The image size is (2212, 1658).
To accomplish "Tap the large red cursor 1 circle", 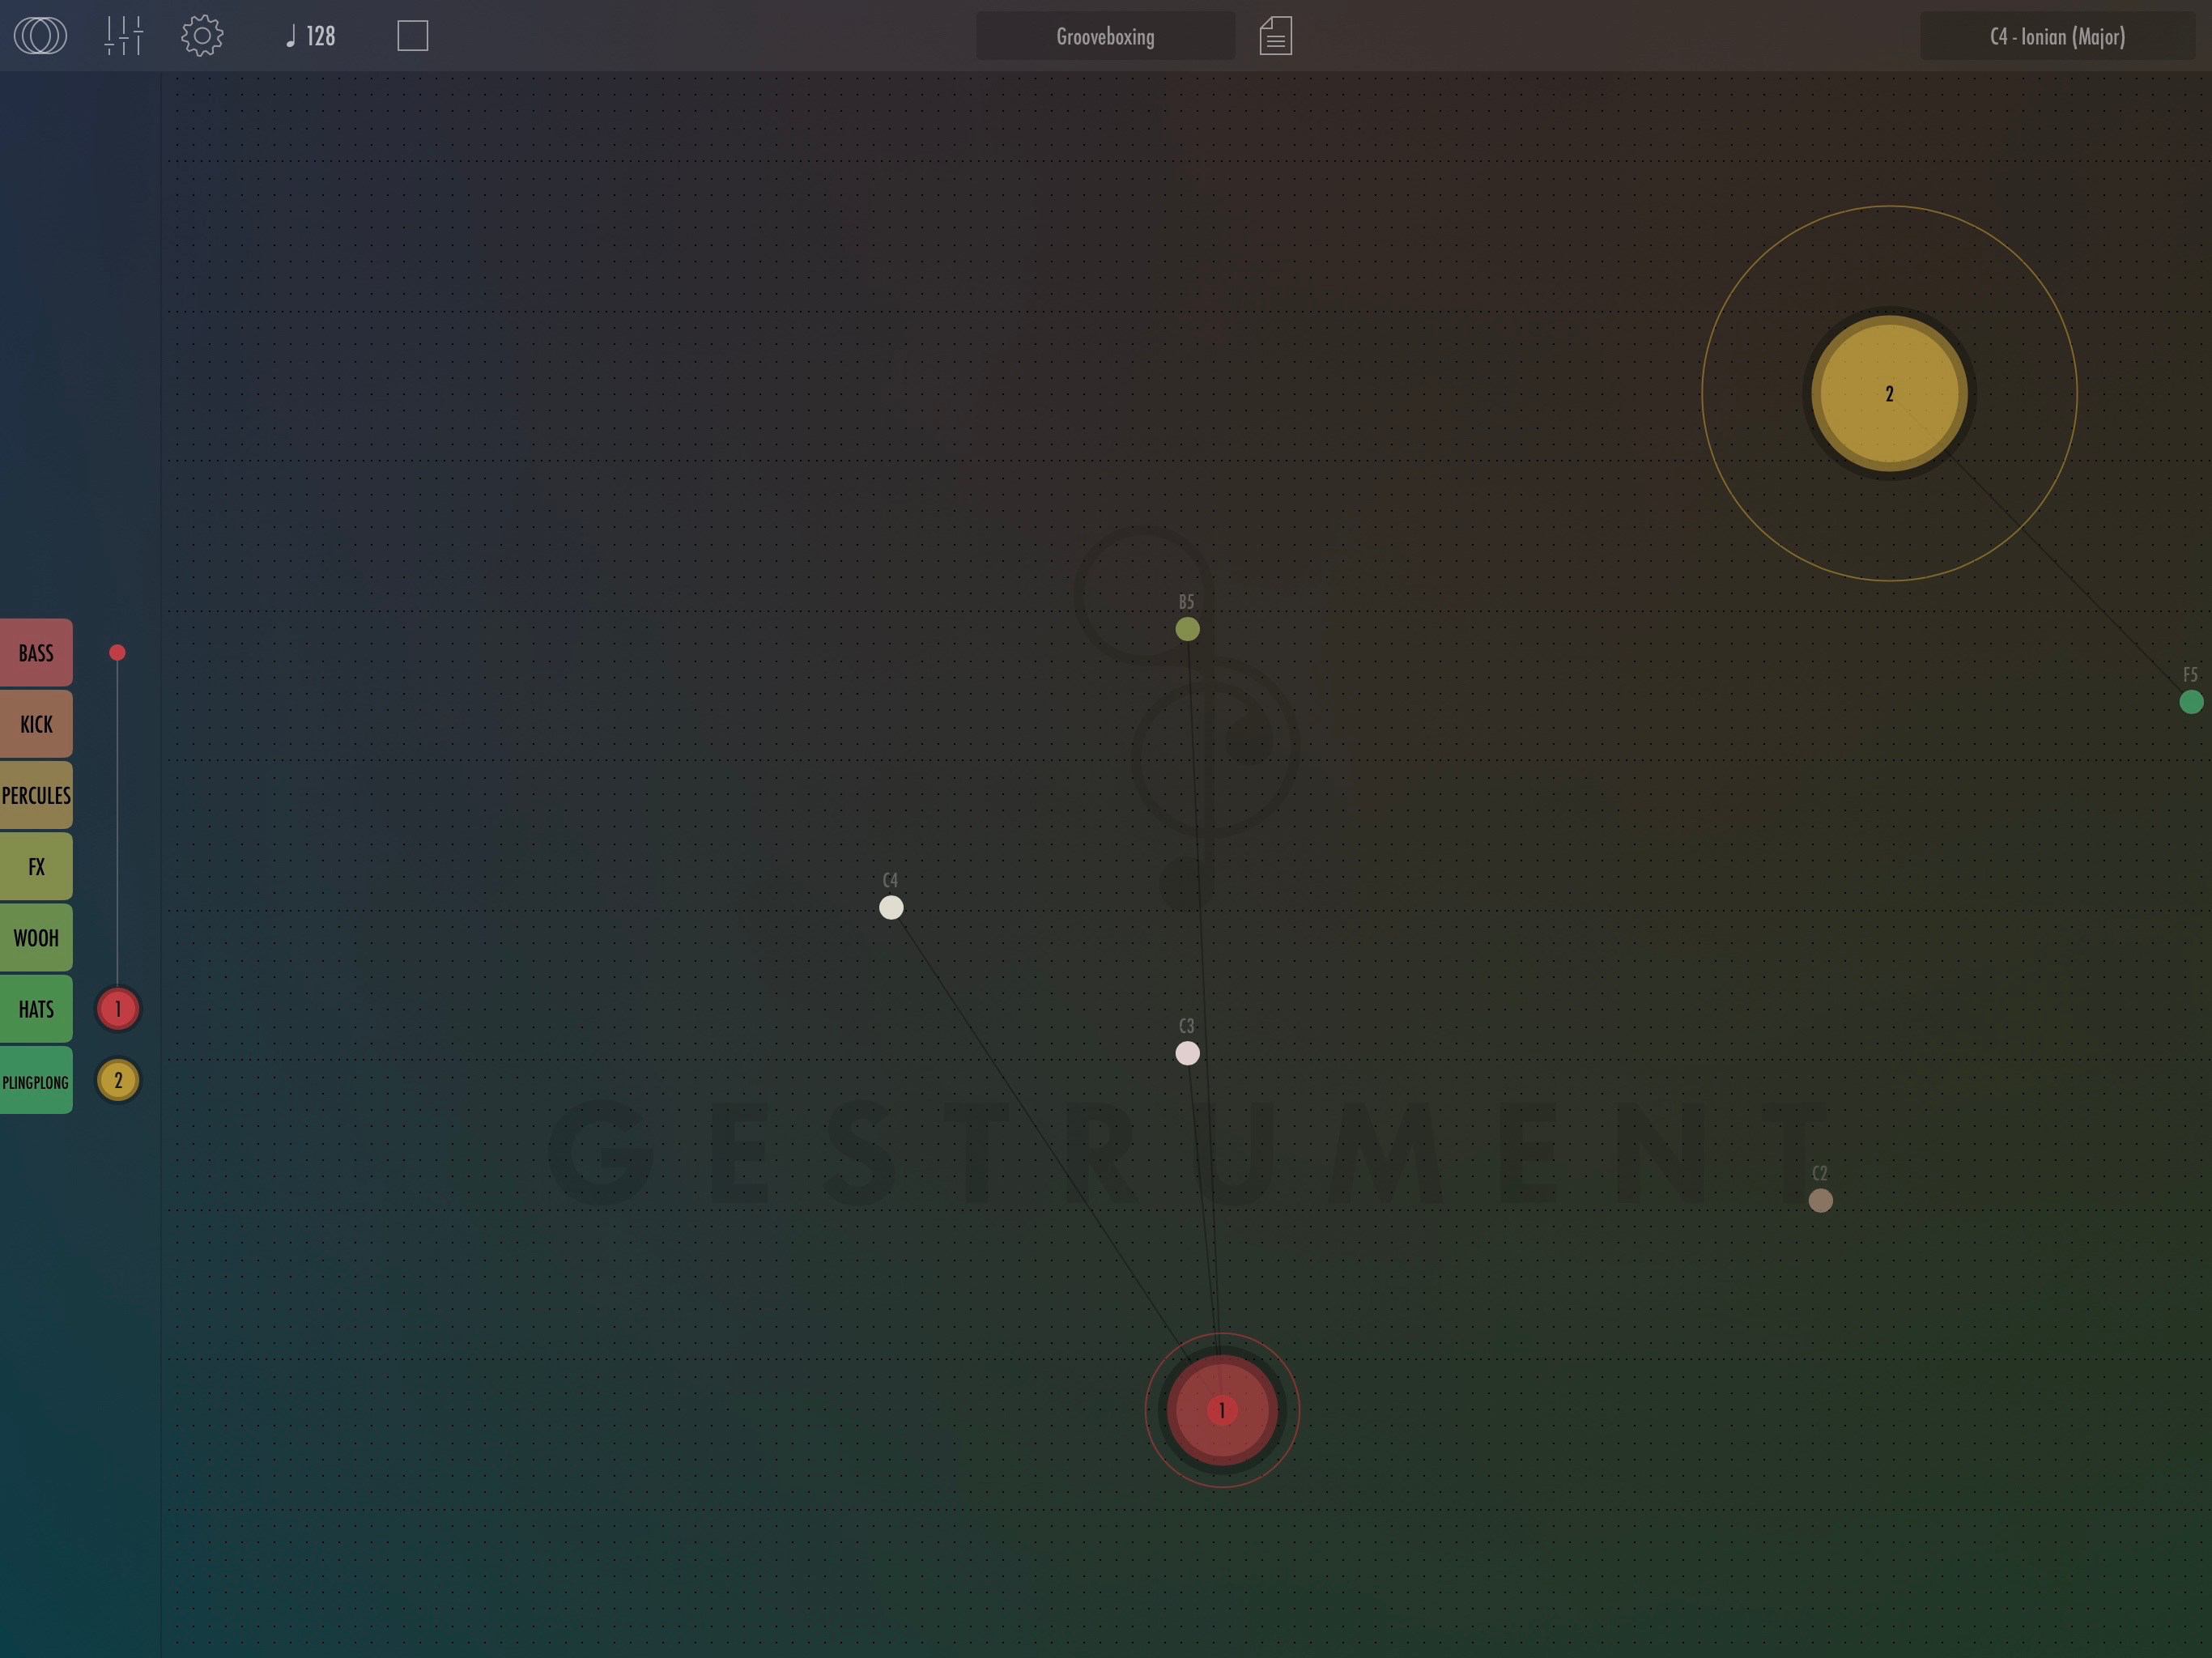I will click(x=1221, y=1410).
